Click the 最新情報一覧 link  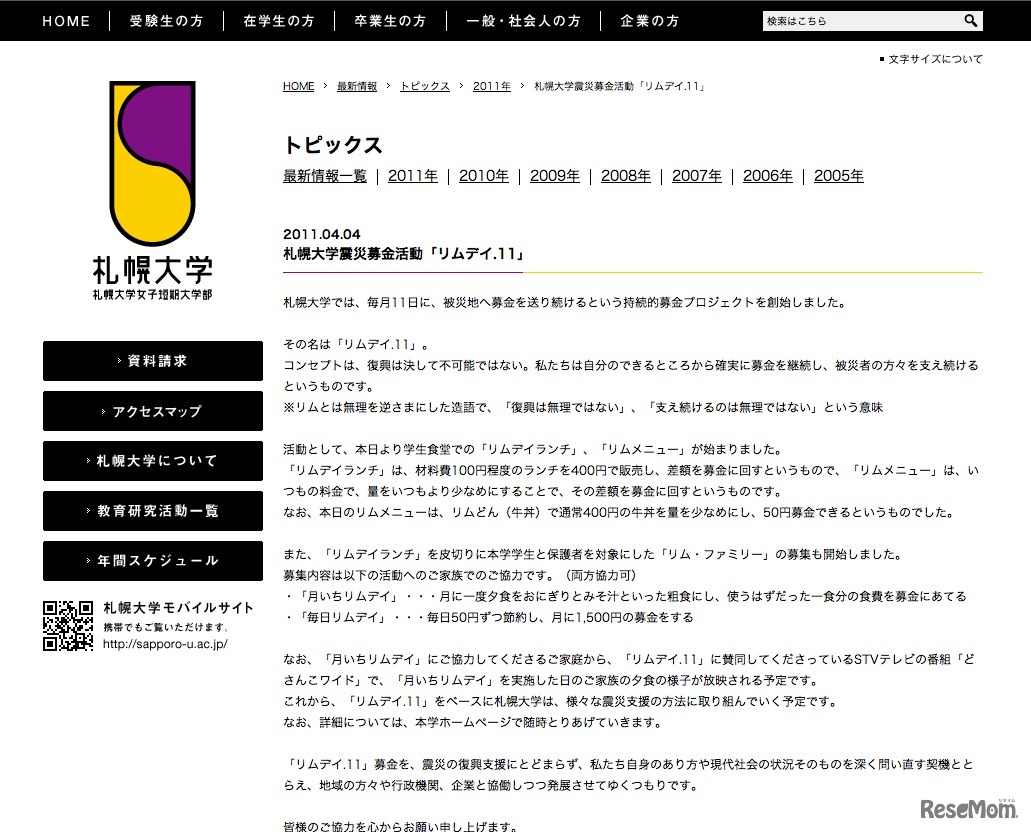point(324,175)
